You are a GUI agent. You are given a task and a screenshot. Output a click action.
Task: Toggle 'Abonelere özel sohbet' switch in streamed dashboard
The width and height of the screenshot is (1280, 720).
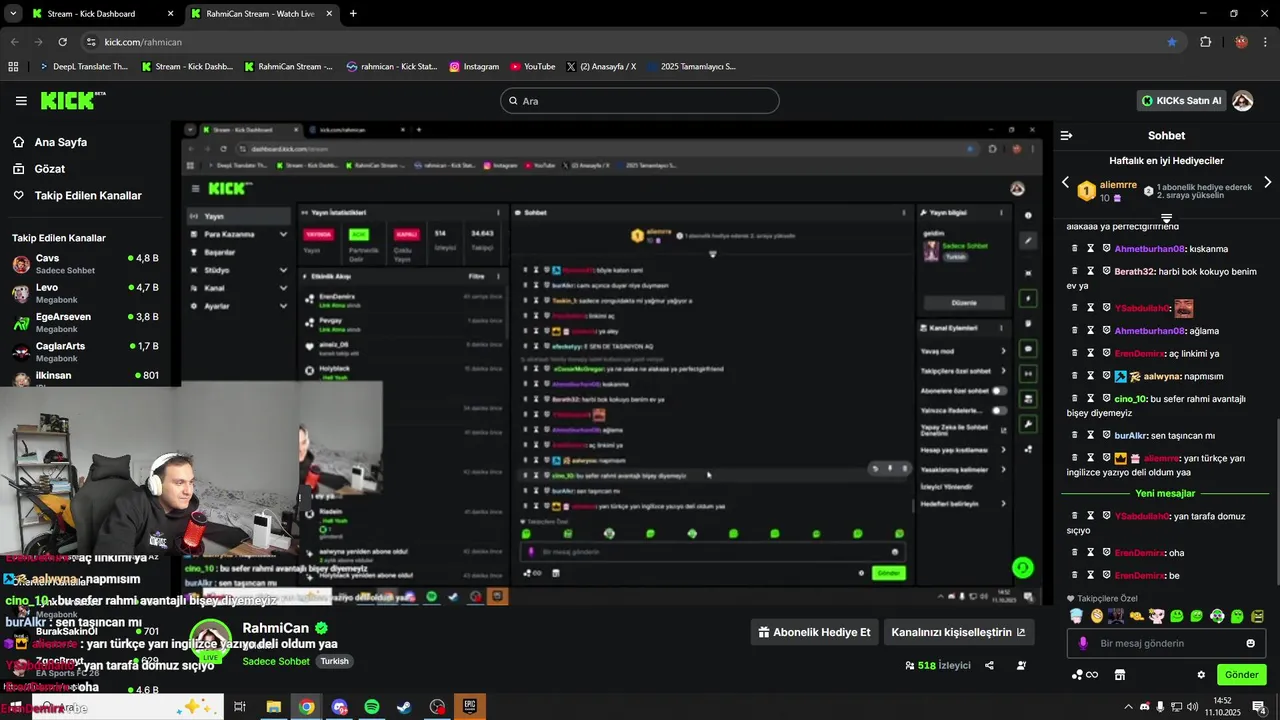pos(998,391)
